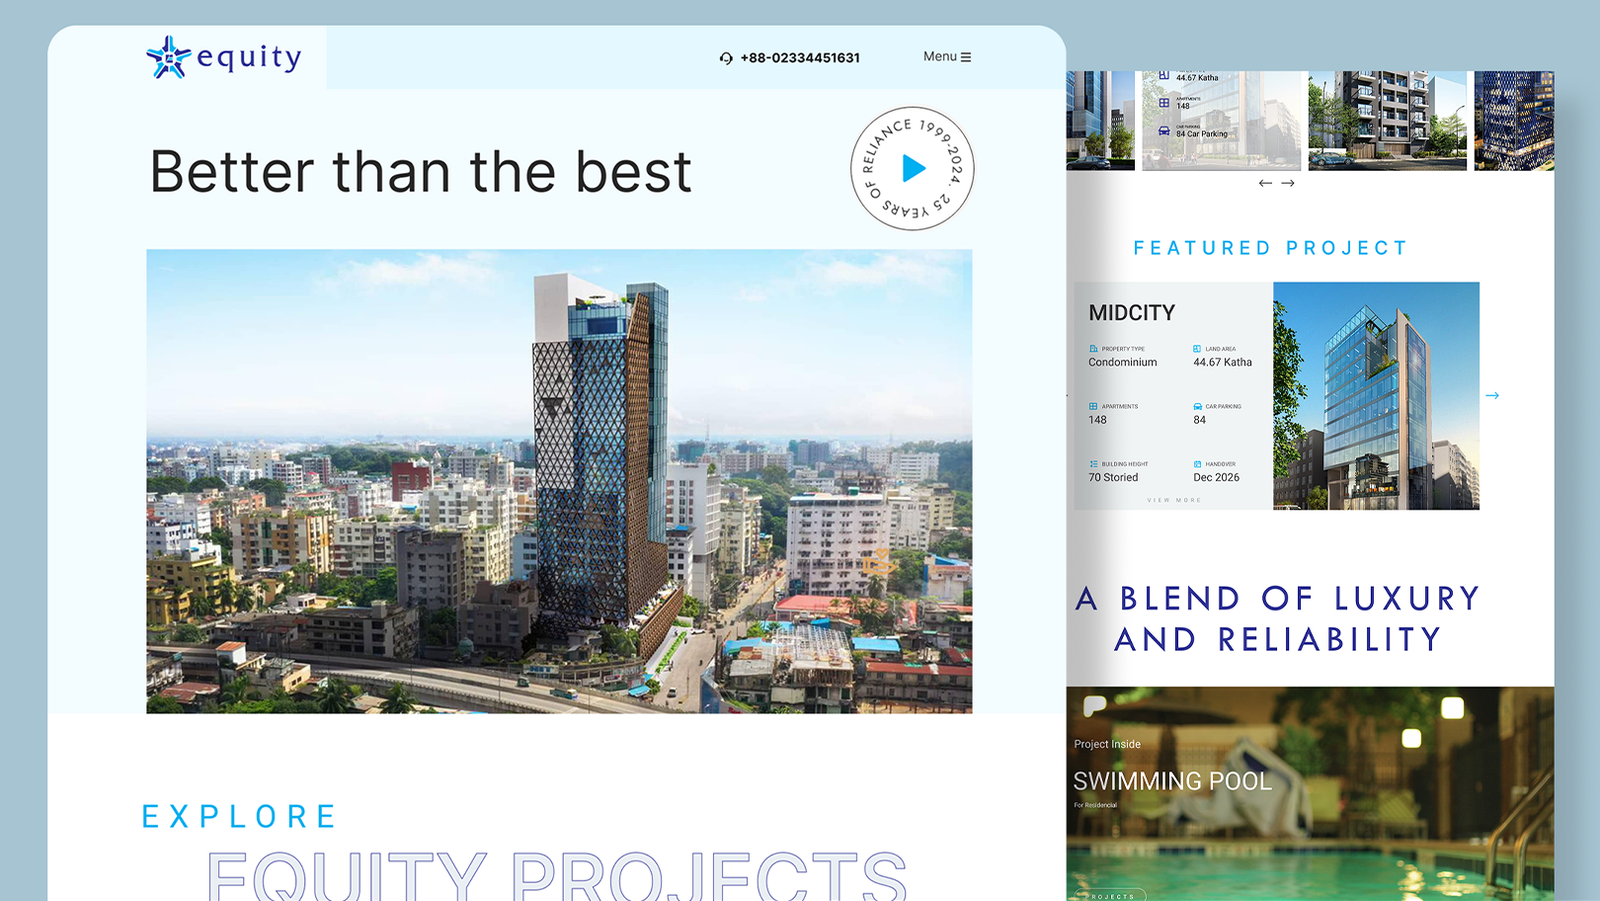Viewport: 1600px width, 901px height.
Task: Click VIEW MORE in MIDCITY card
Action: [1174, 500]
